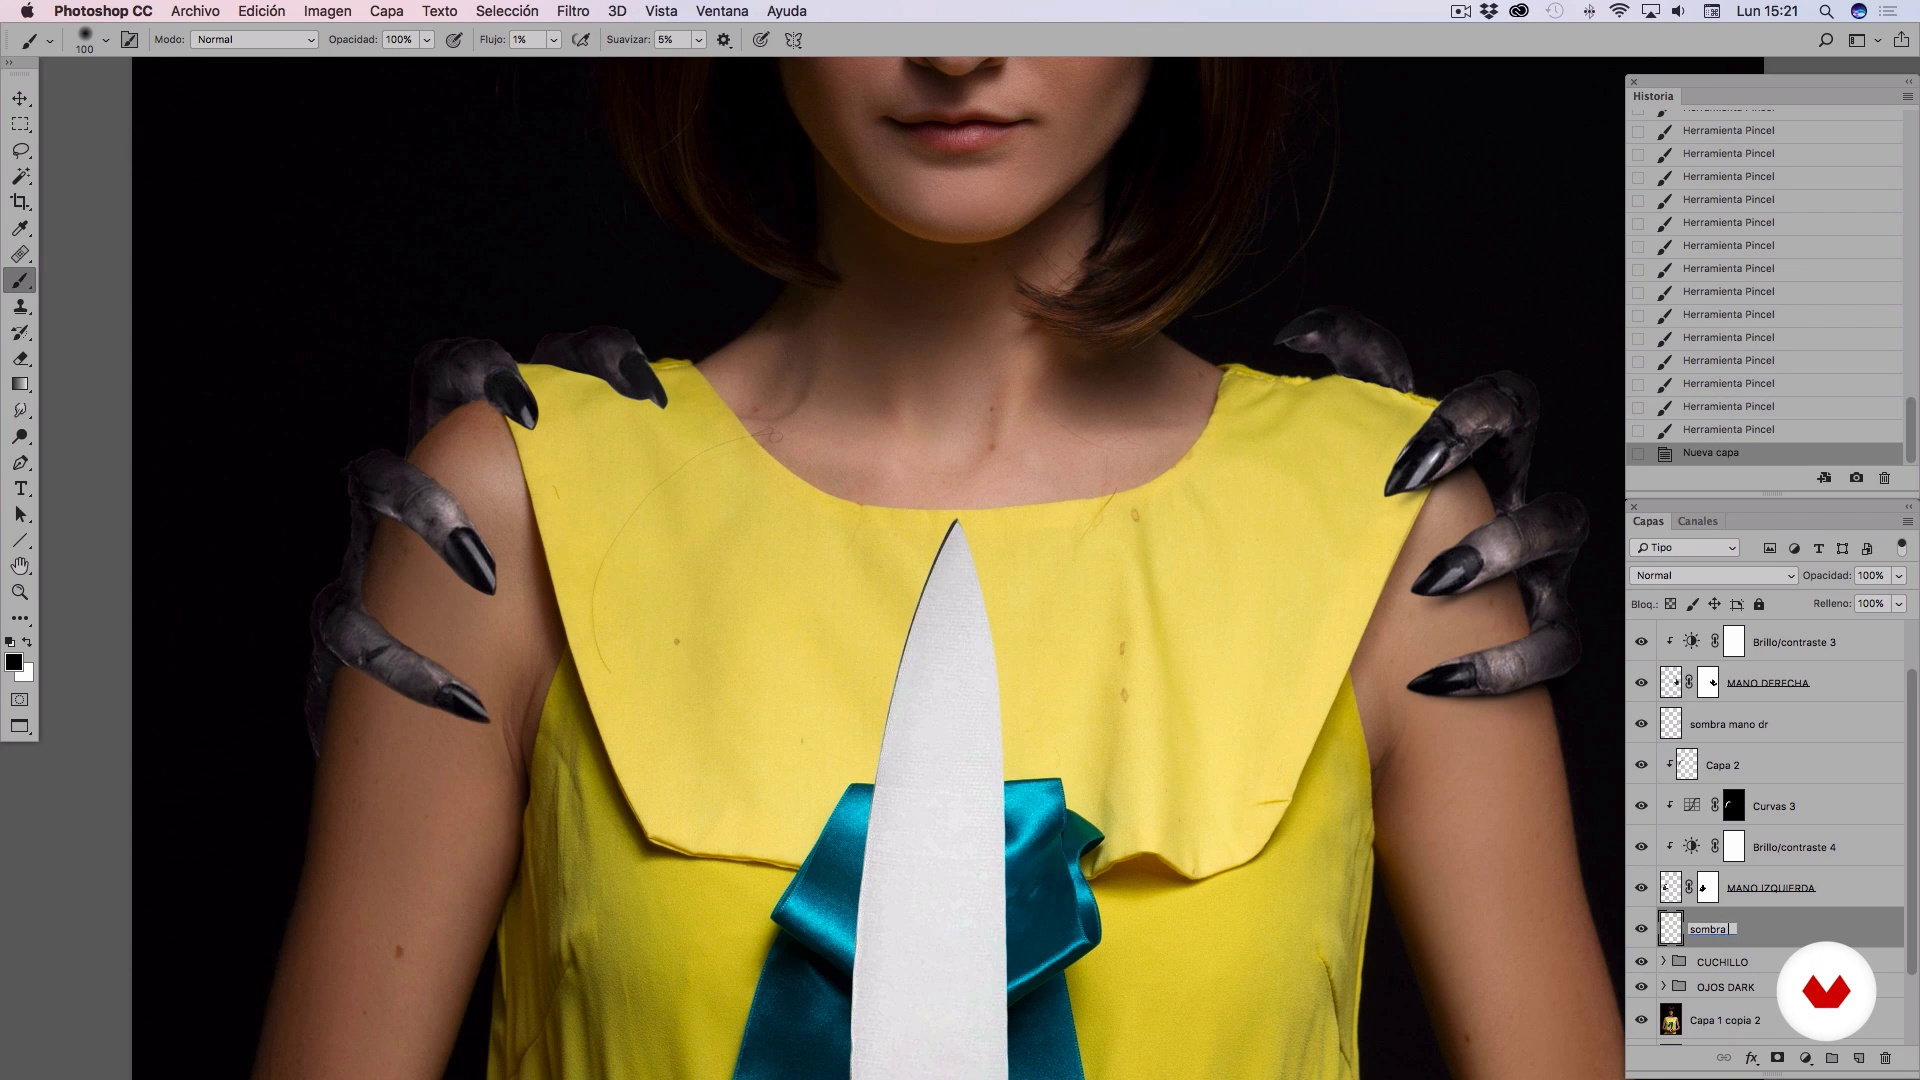This screenshot has height=1080, width=1920.
Task: Select the Rectangular Marquee tool
Action: tap(20, 125)
